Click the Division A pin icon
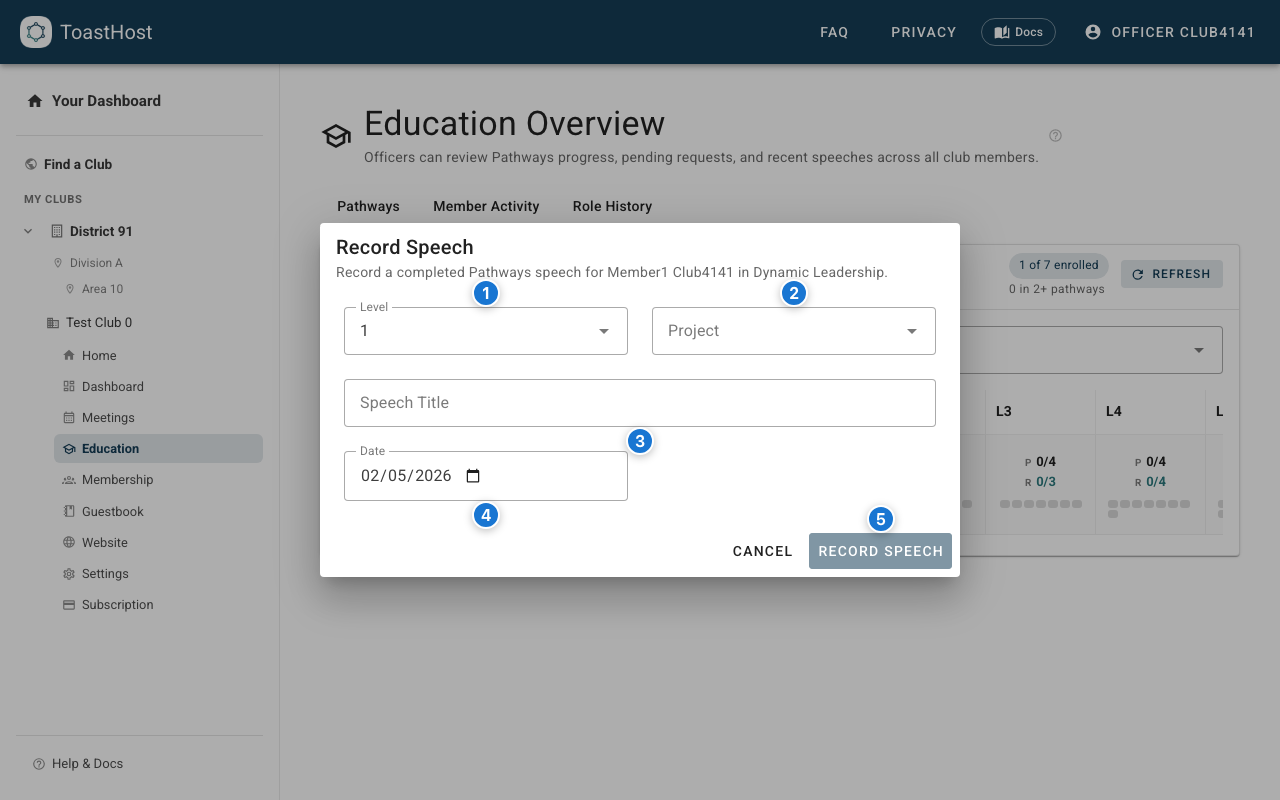This screenshot has height=800, width=1280. pyautogui.click(x=58, y=263)
